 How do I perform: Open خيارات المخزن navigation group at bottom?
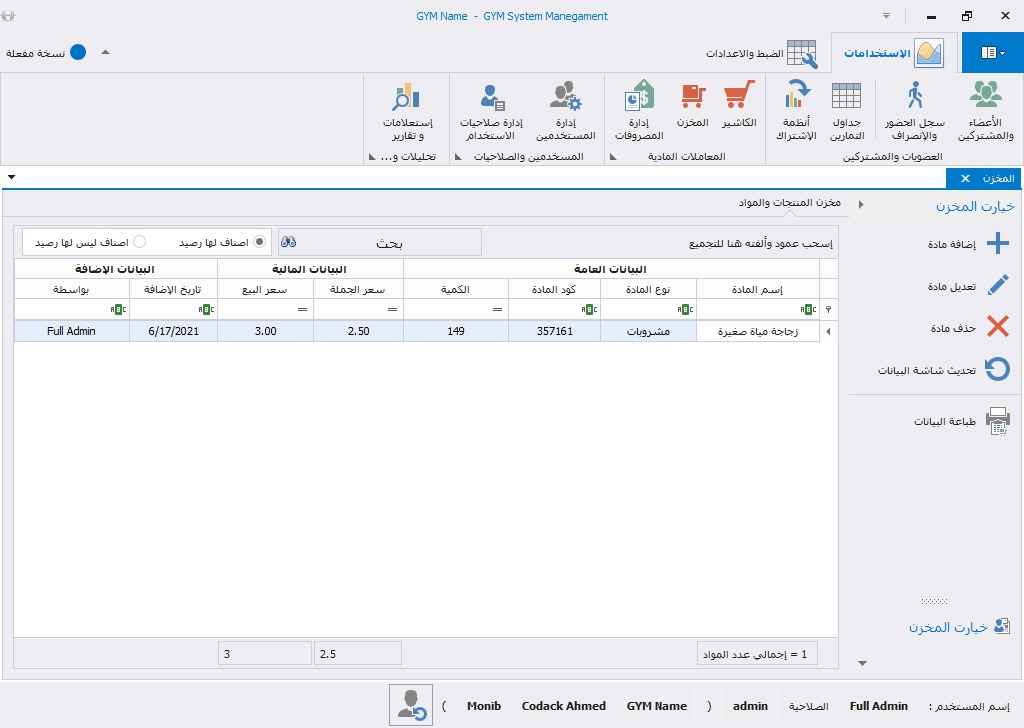coord(959,627)
